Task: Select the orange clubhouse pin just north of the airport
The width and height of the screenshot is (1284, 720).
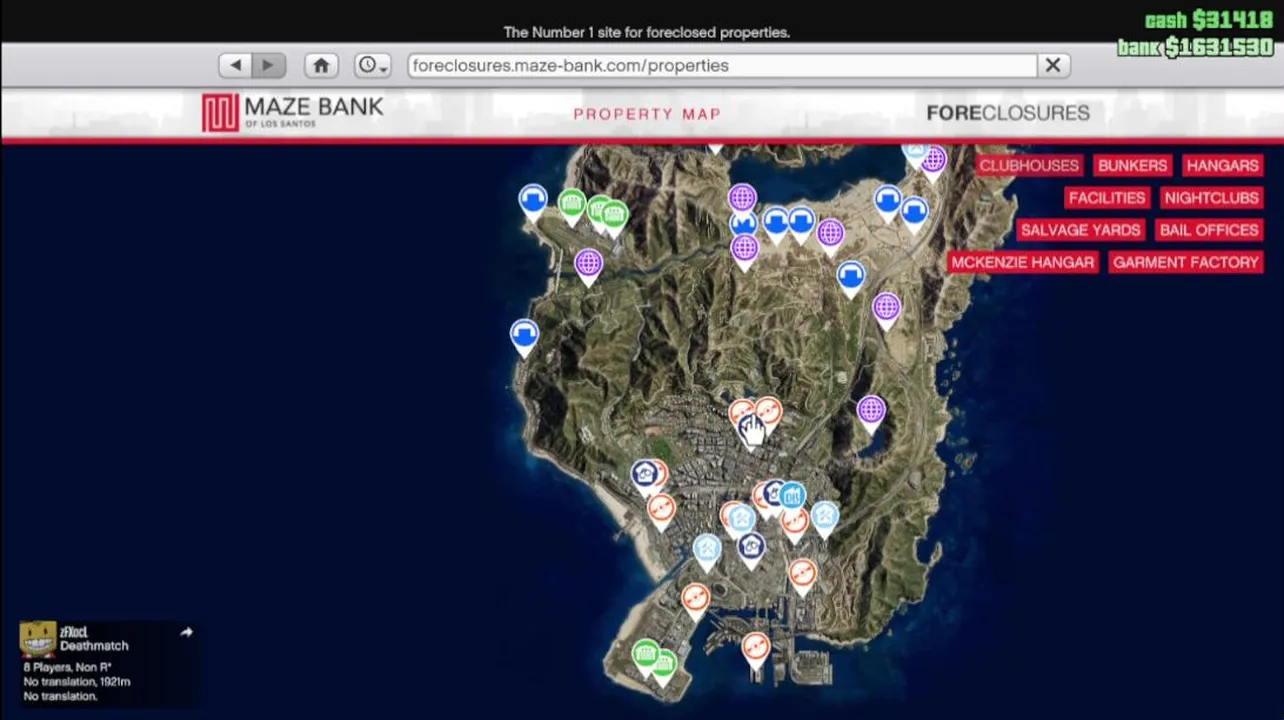Action: coord(695,599)
